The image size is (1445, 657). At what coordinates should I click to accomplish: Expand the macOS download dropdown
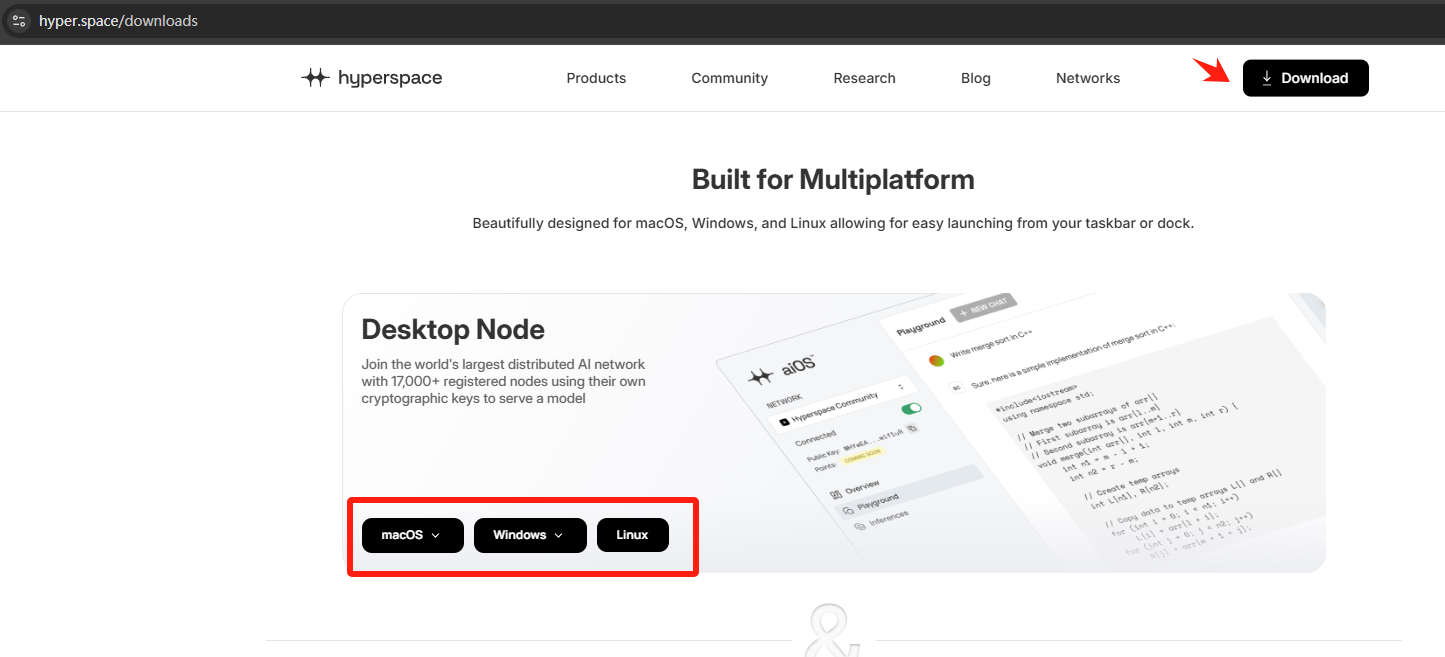click(x=412, y=535)
